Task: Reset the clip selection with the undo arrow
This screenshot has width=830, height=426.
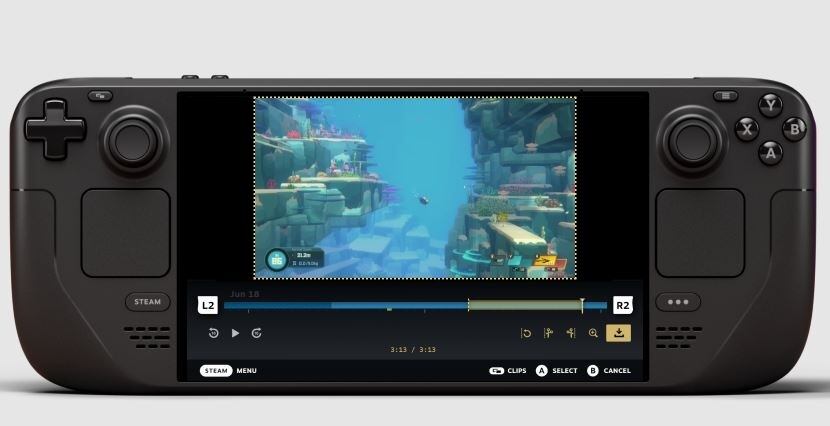Action: tap(526, 333)
